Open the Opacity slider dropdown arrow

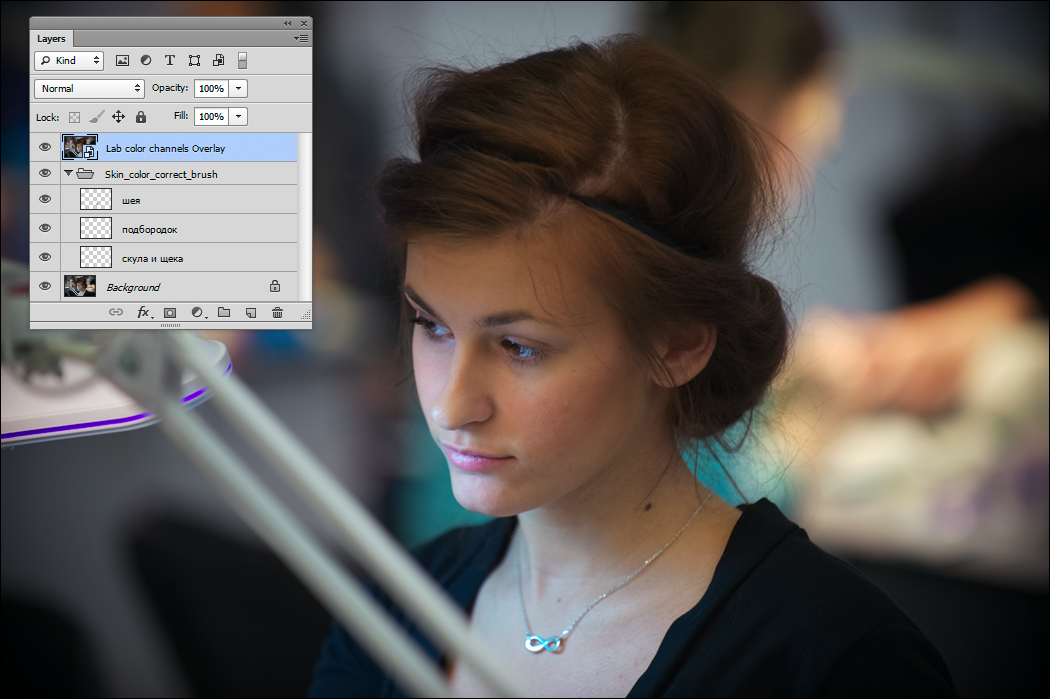pos(238,88)
